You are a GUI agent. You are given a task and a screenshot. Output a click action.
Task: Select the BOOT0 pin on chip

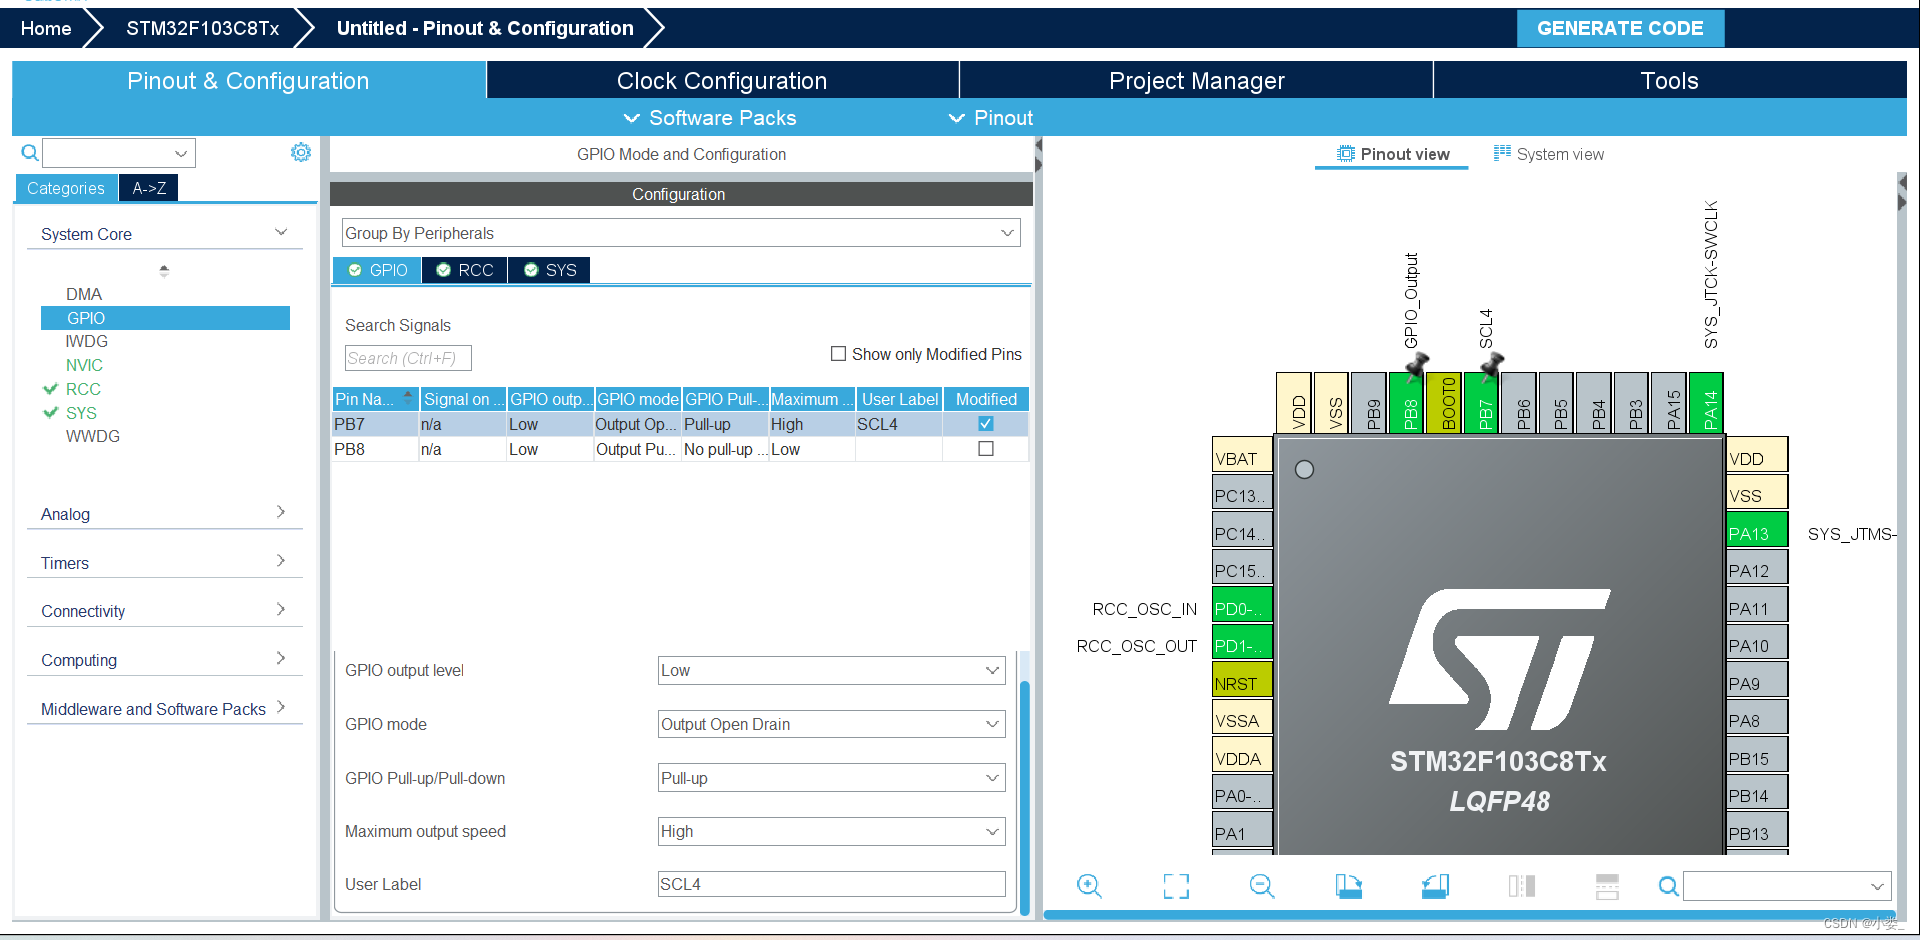click(1443, 402)
